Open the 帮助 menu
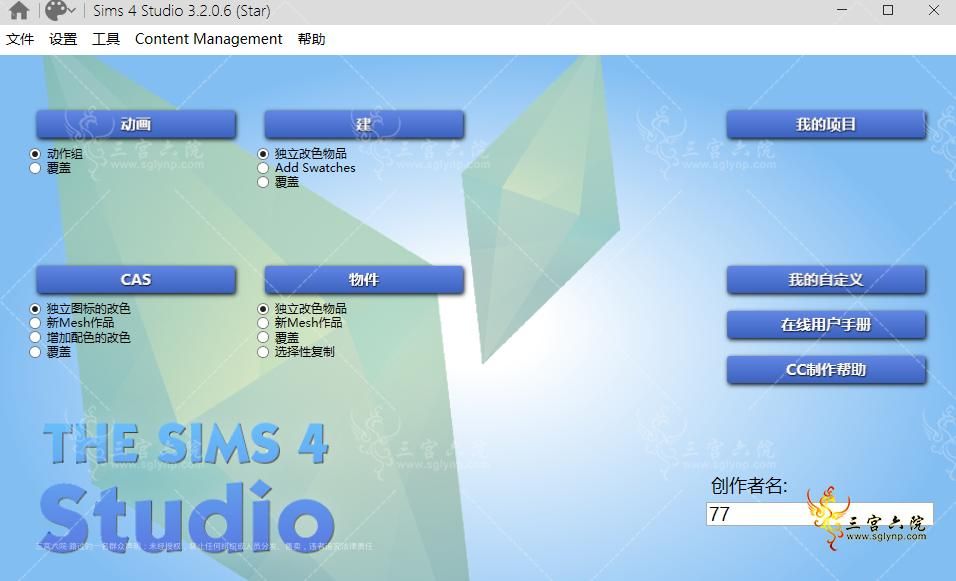The width and height of the screenshot is (956, 581). (311, 39)
